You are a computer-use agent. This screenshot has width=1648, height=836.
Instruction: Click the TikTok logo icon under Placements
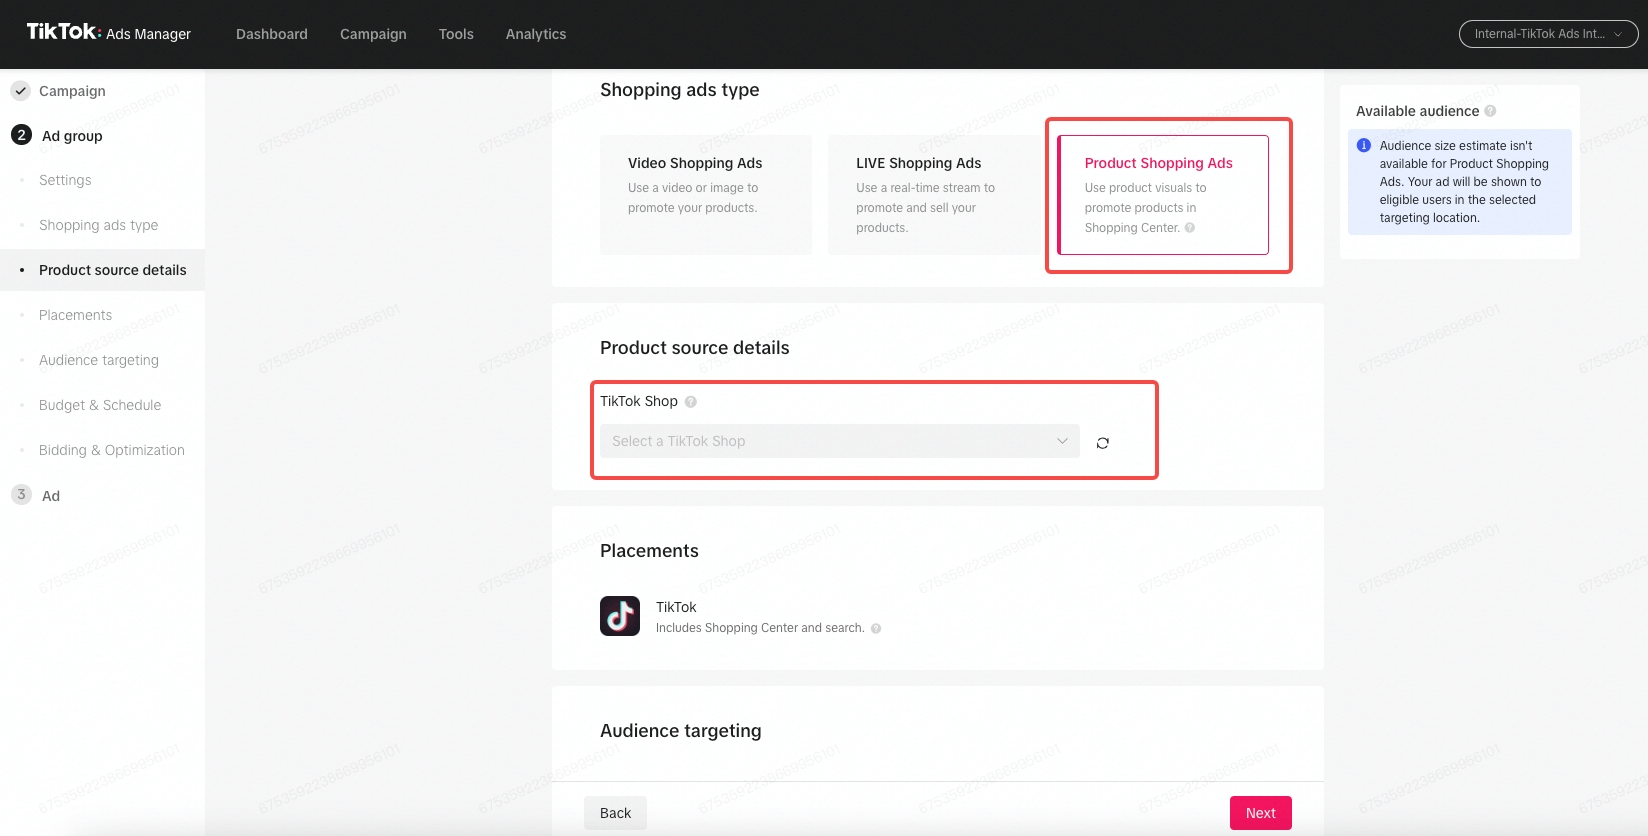(620, 616)
